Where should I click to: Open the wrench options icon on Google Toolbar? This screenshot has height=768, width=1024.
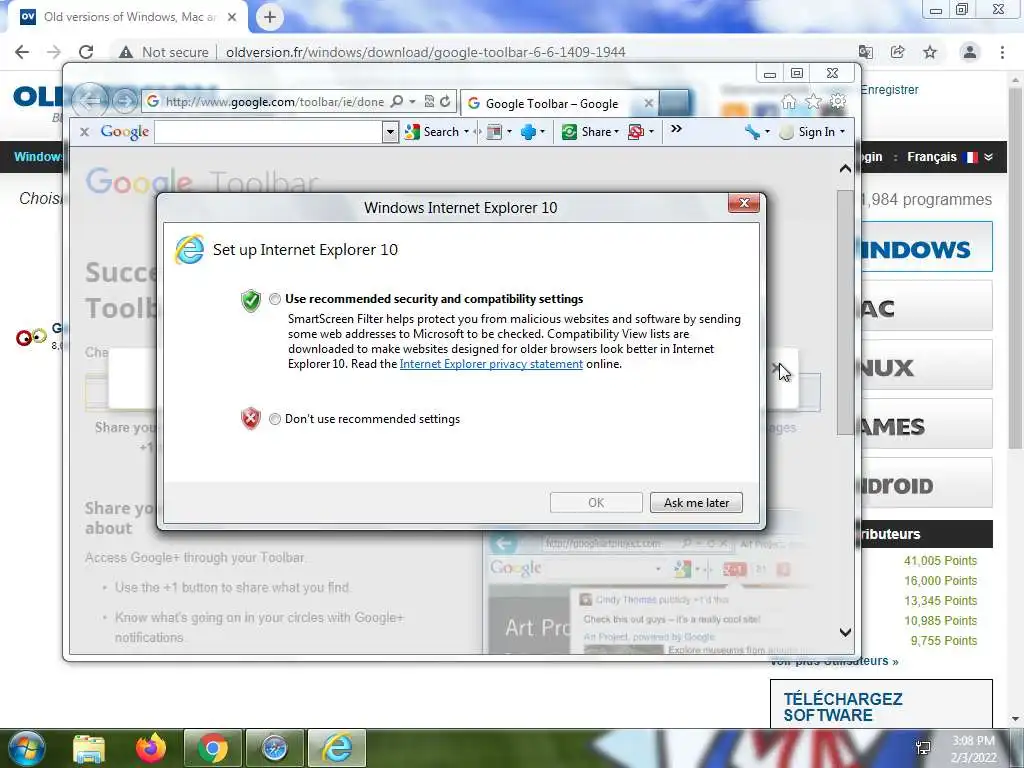click(x=752, y=132)
